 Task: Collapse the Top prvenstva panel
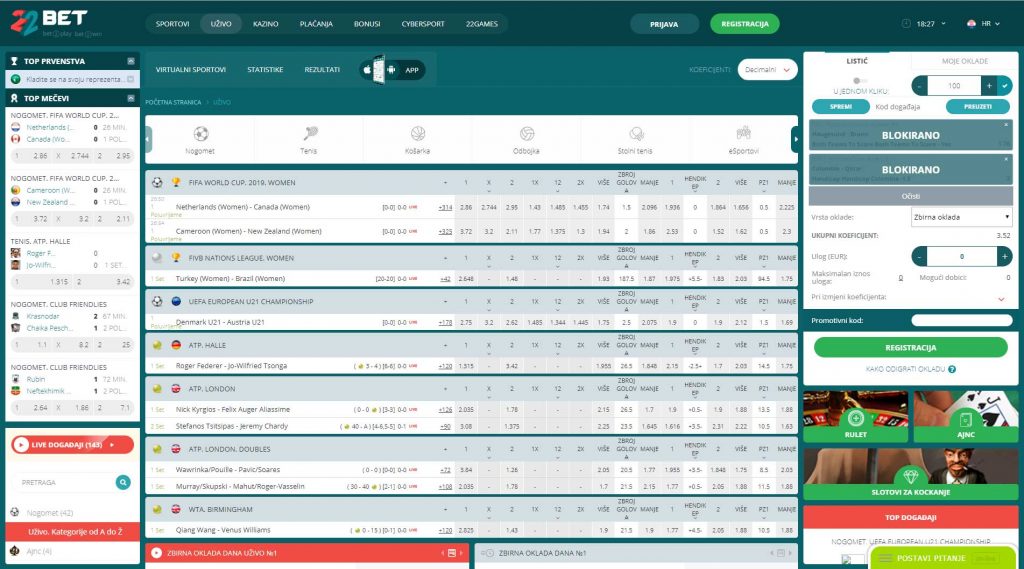pyautogui.click(x=131, y=61)
